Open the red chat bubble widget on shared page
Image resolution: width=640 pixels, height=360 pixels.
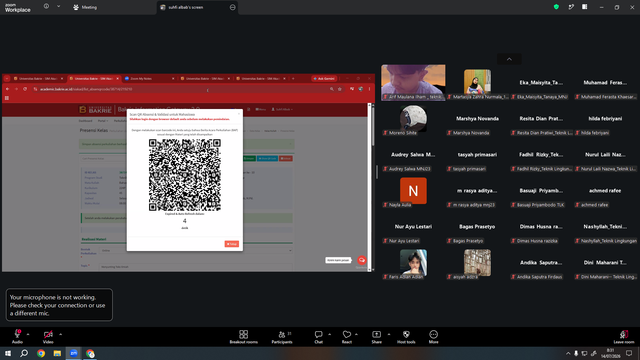362,260
